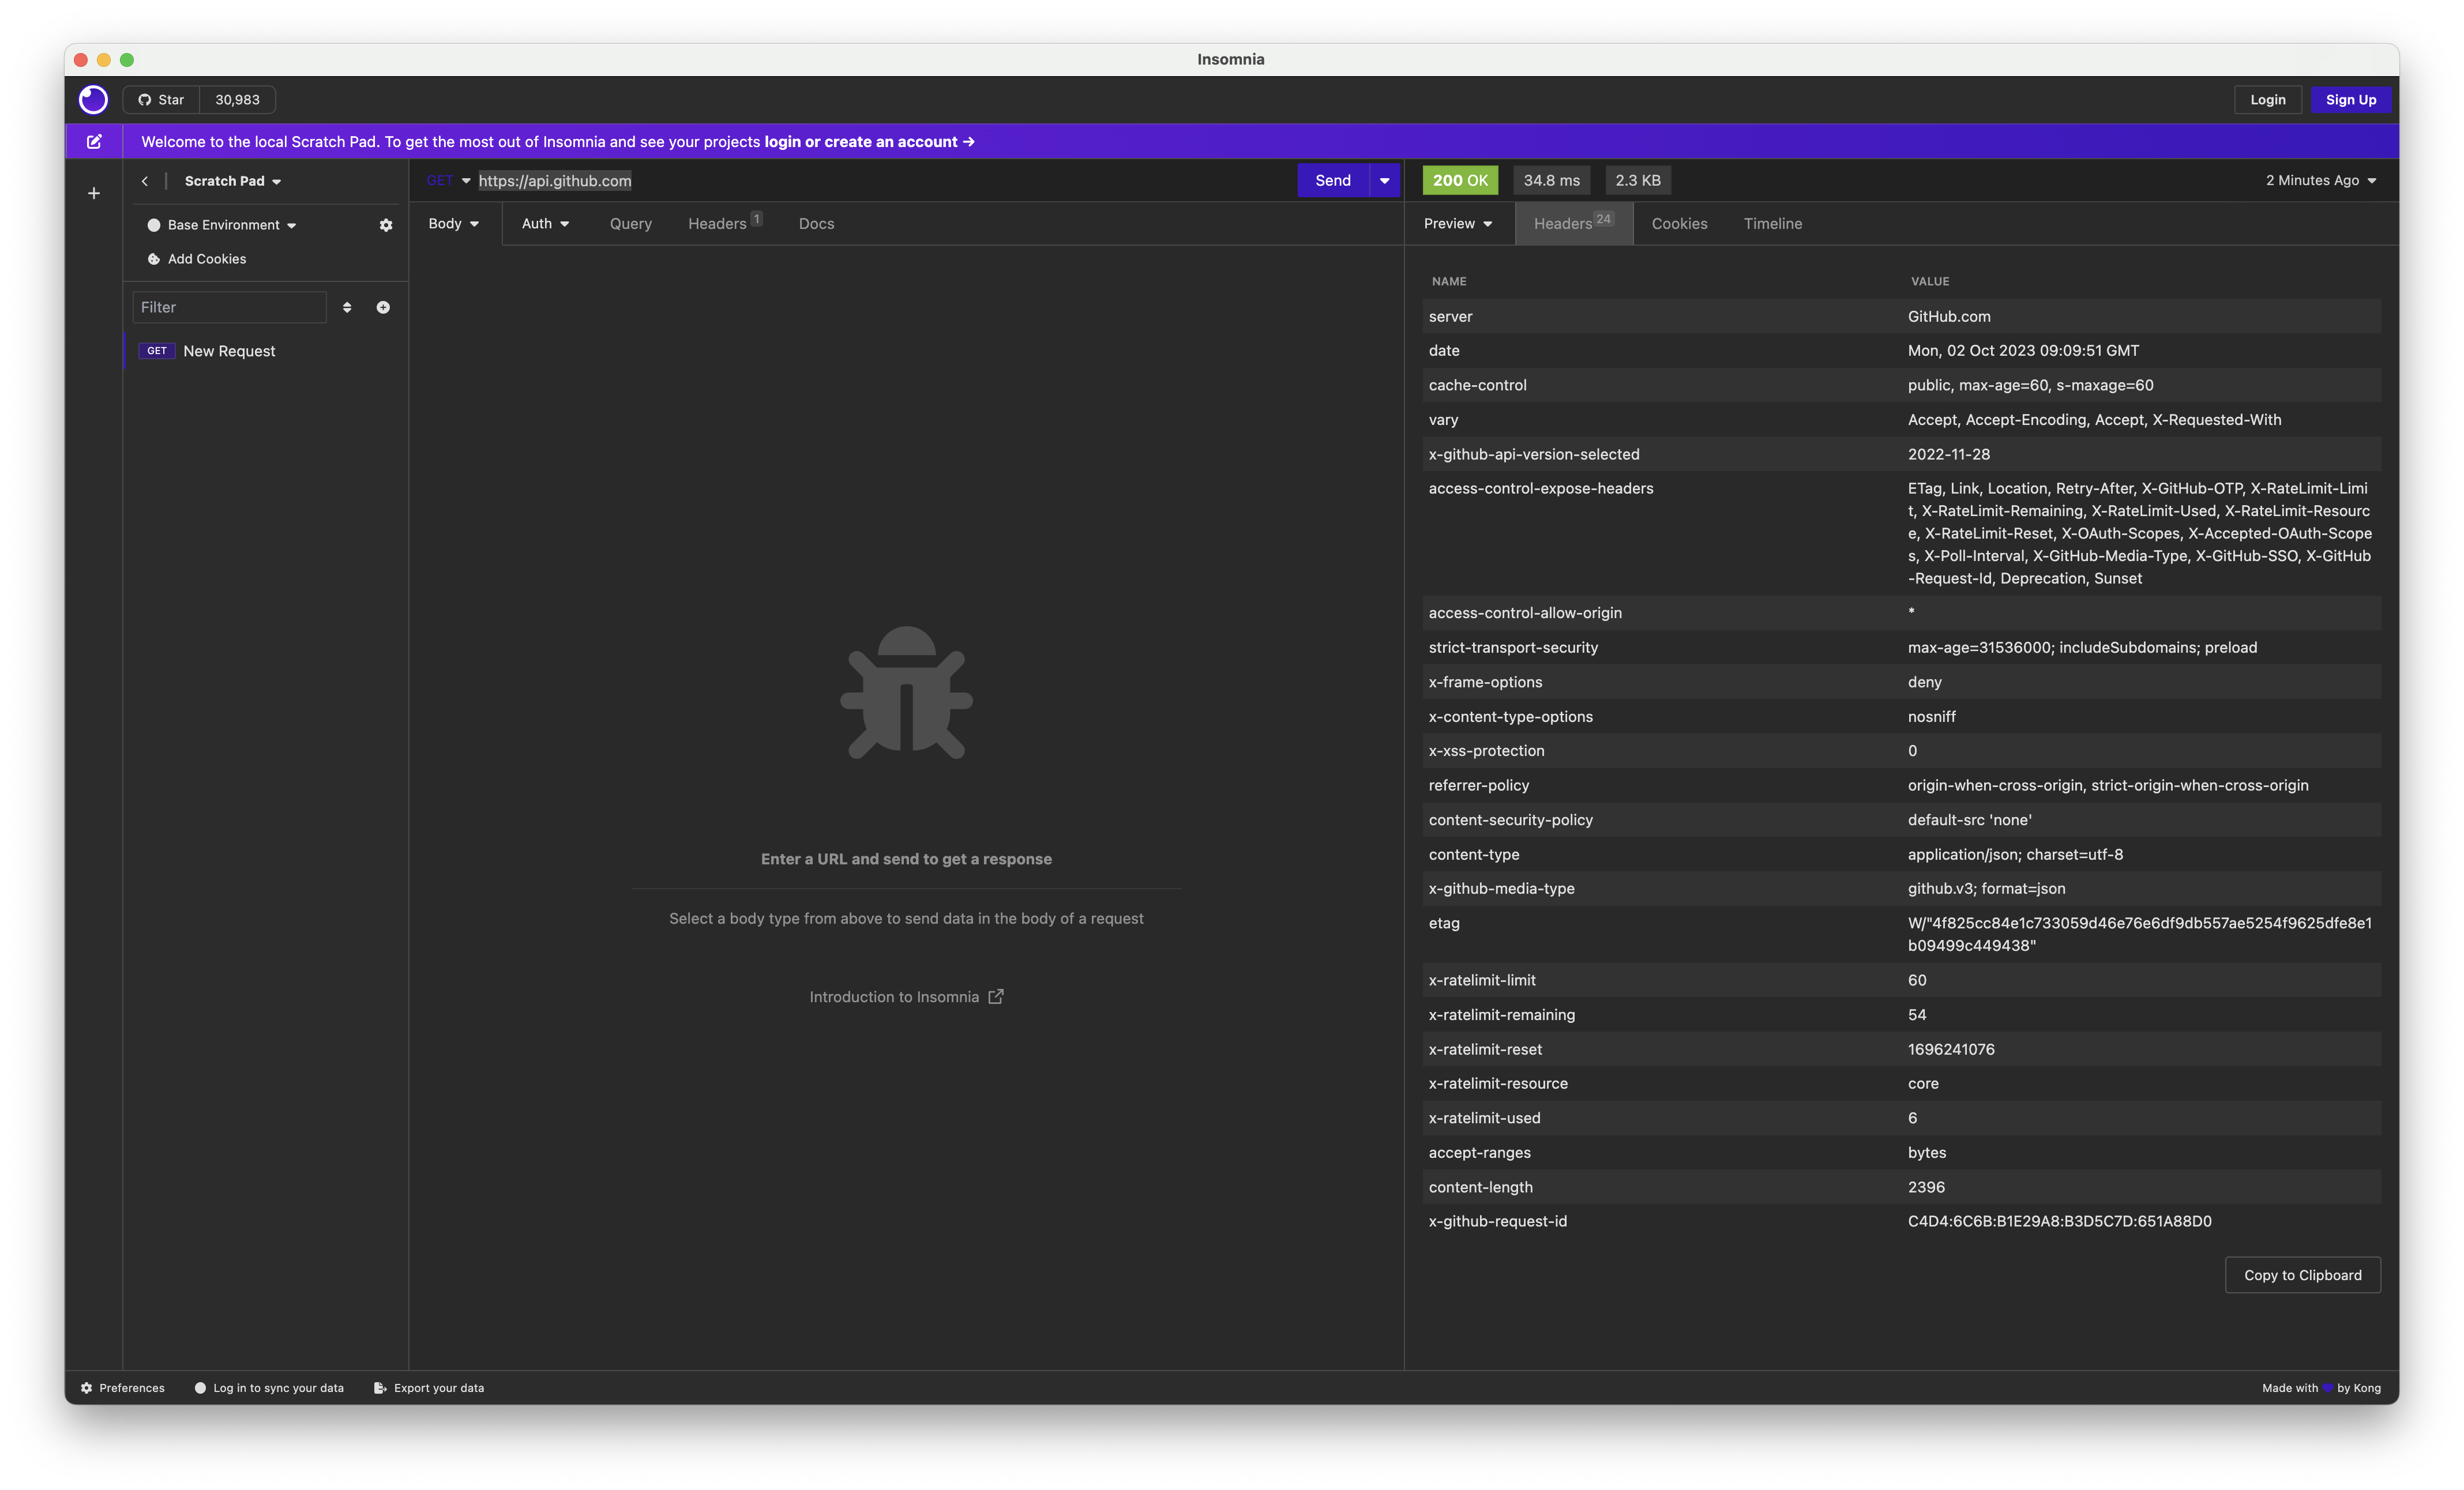Open environment settings gear icon

tap(386, 225)
